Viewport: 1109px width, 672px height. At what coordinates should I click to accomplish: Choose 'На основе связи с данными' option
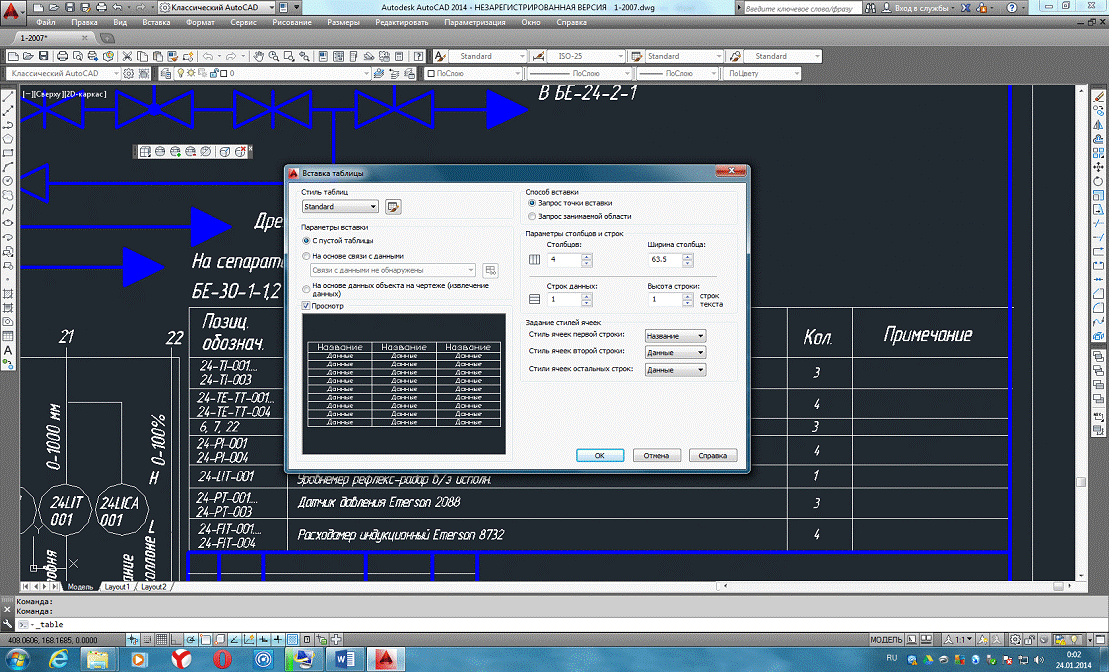click(306, 256)
